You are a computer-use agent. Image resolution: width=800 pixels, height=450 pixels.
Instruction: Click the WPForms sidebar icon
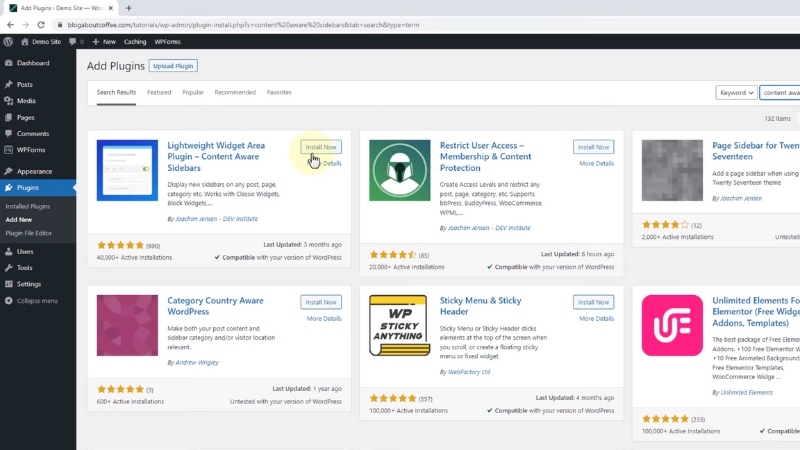pos(9,150)
